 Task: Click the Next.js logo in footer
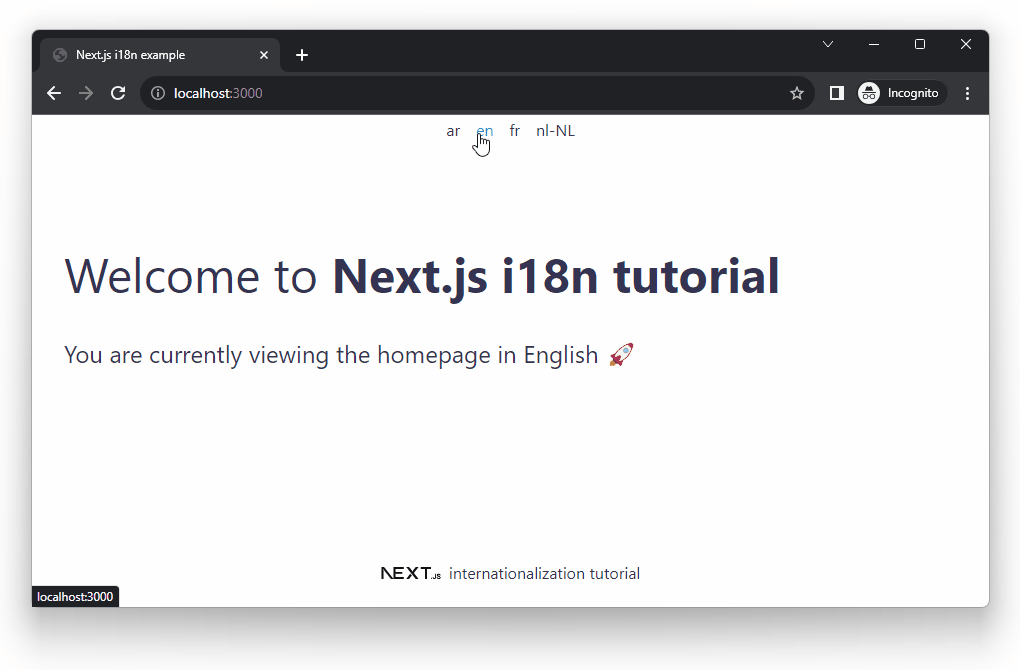(411, 573)
